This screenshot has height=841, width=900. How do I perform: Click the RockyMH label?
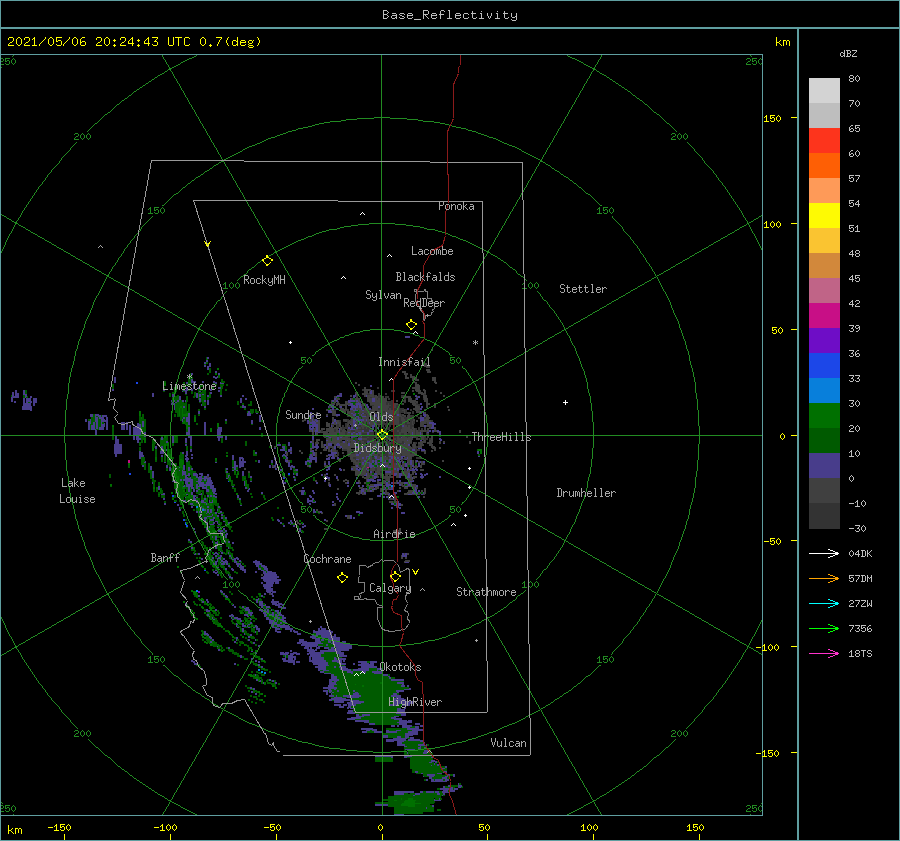pos(264,280)
